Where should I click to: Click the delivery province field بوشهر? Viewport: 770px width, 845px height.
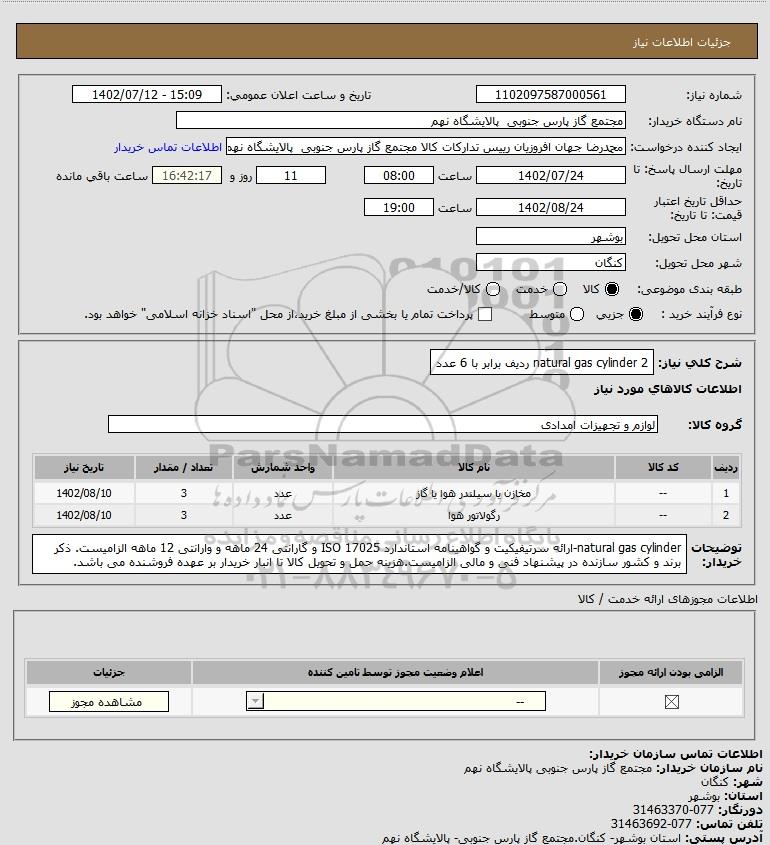[551, 237]
